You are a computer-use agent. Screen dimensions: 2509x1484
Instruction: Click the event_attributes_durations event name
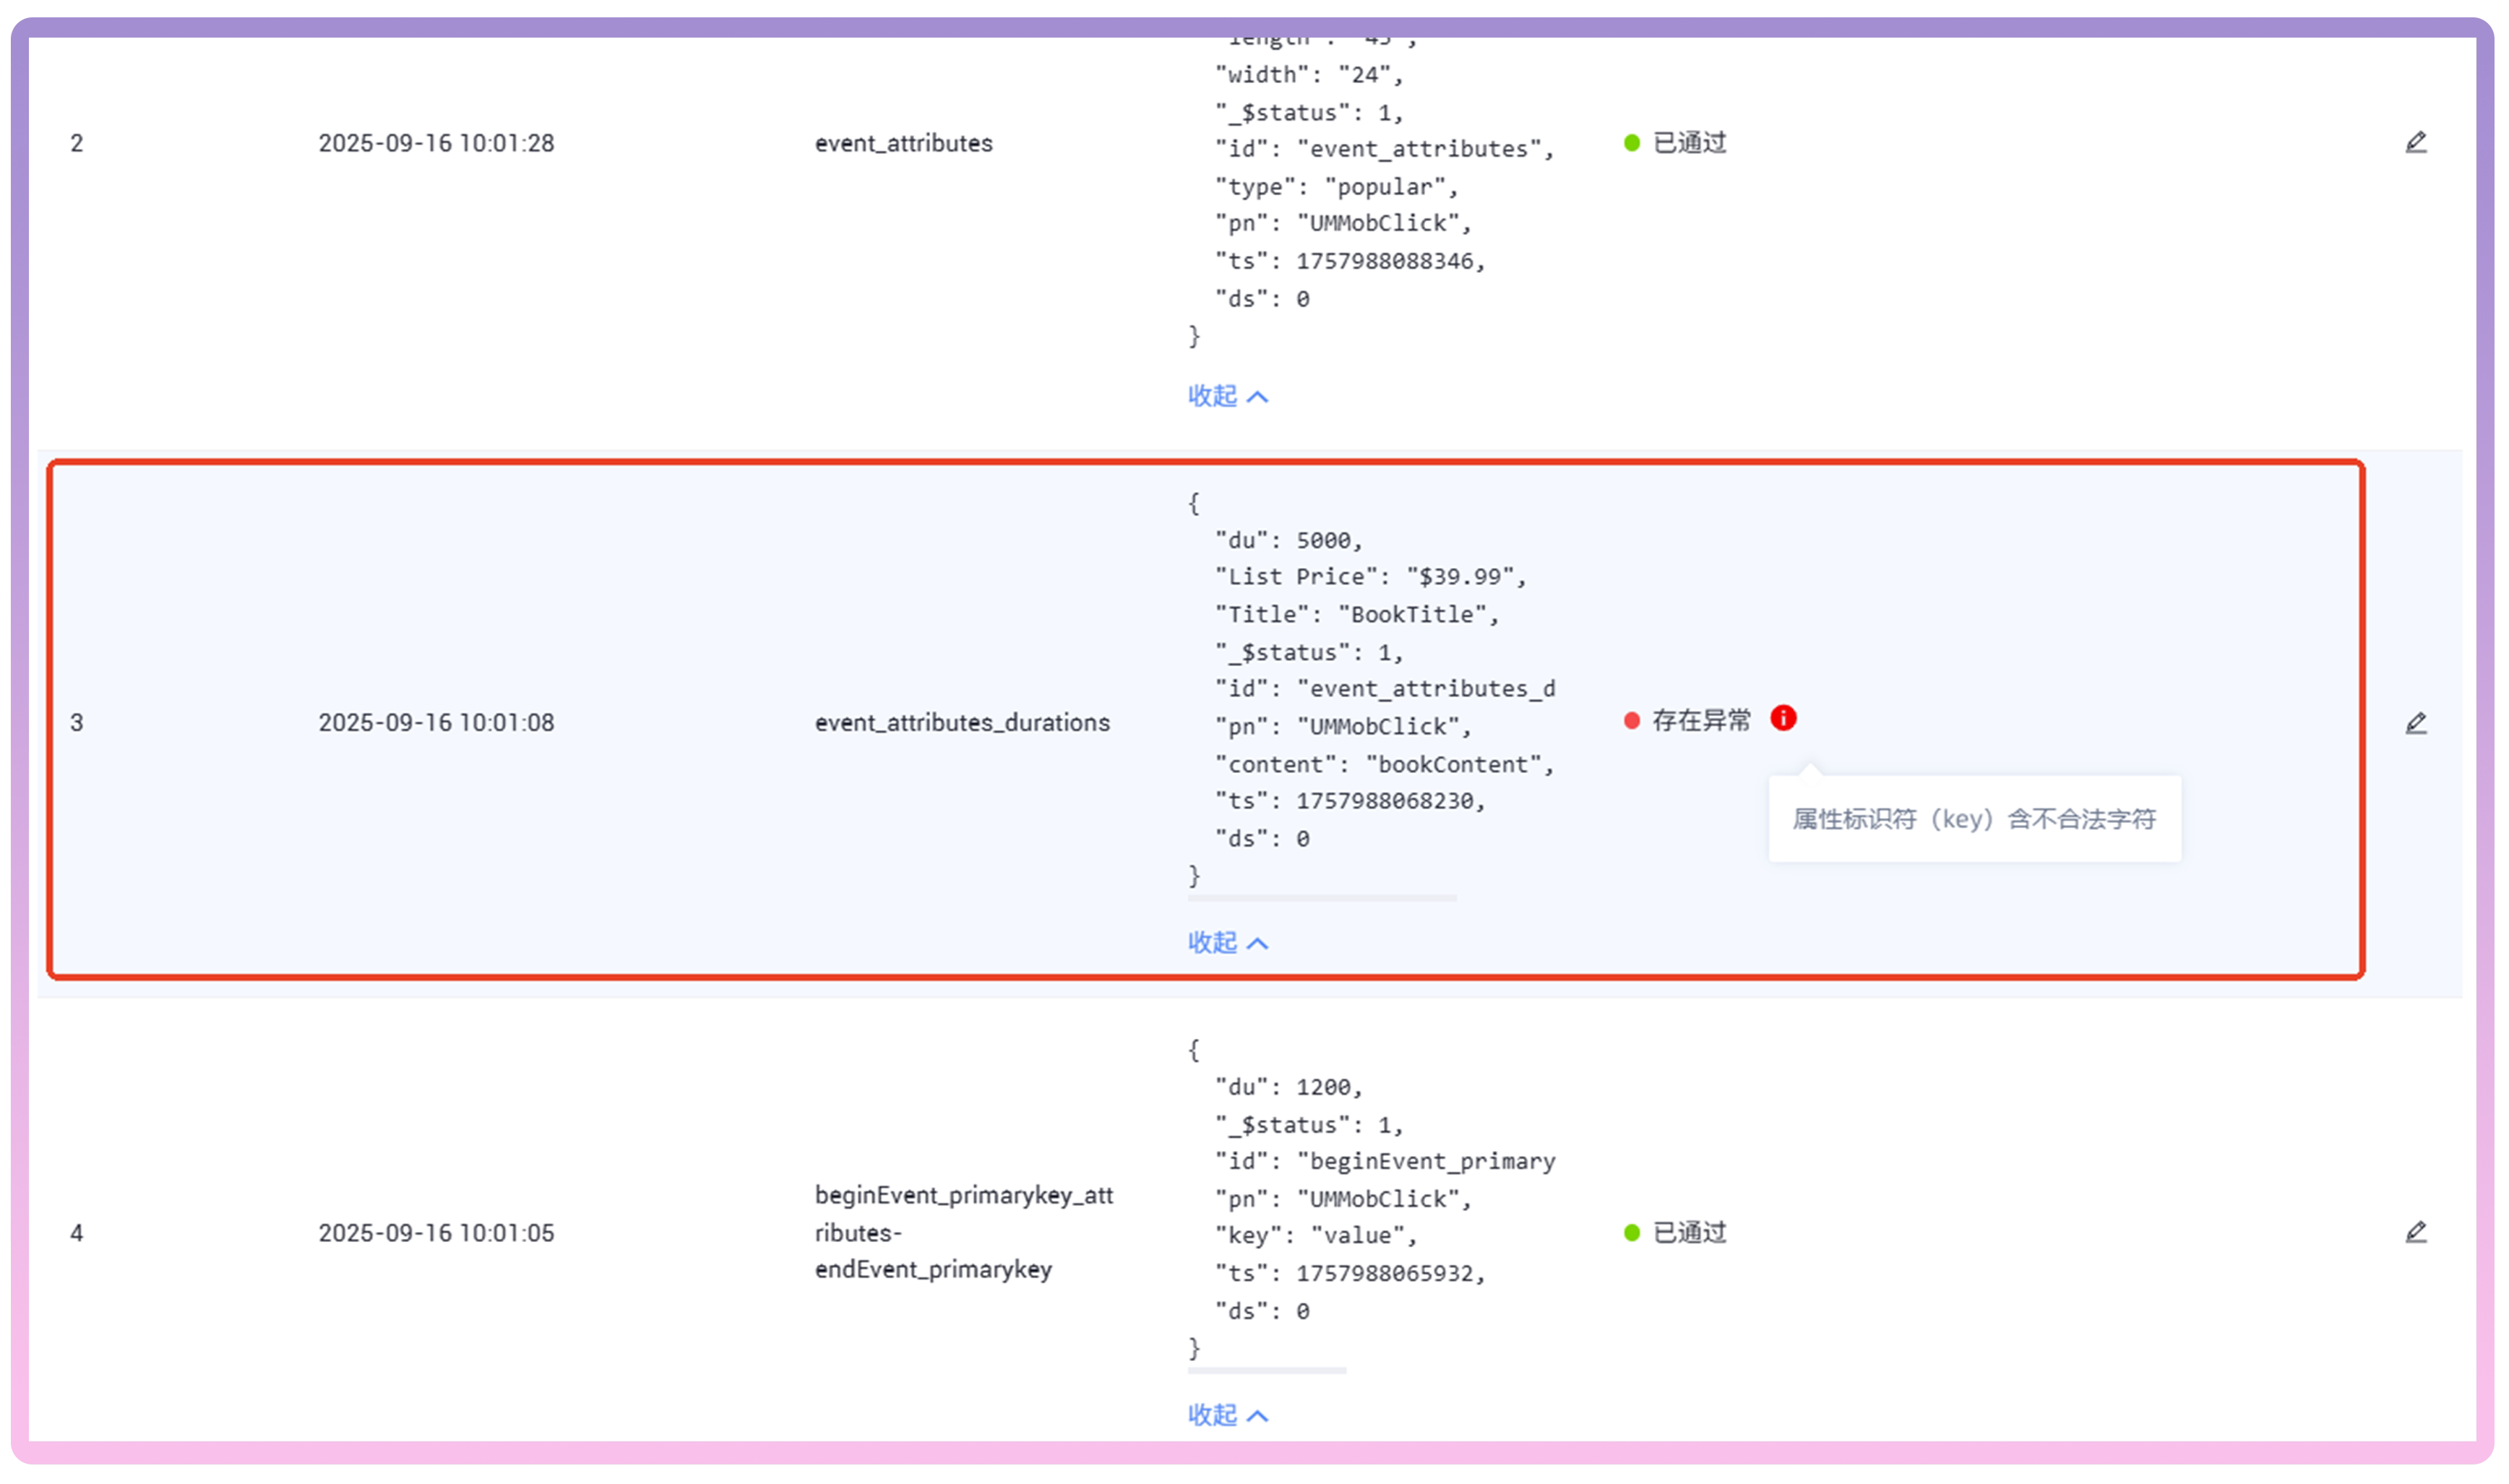pyautogui.click(x=961, y=722)
